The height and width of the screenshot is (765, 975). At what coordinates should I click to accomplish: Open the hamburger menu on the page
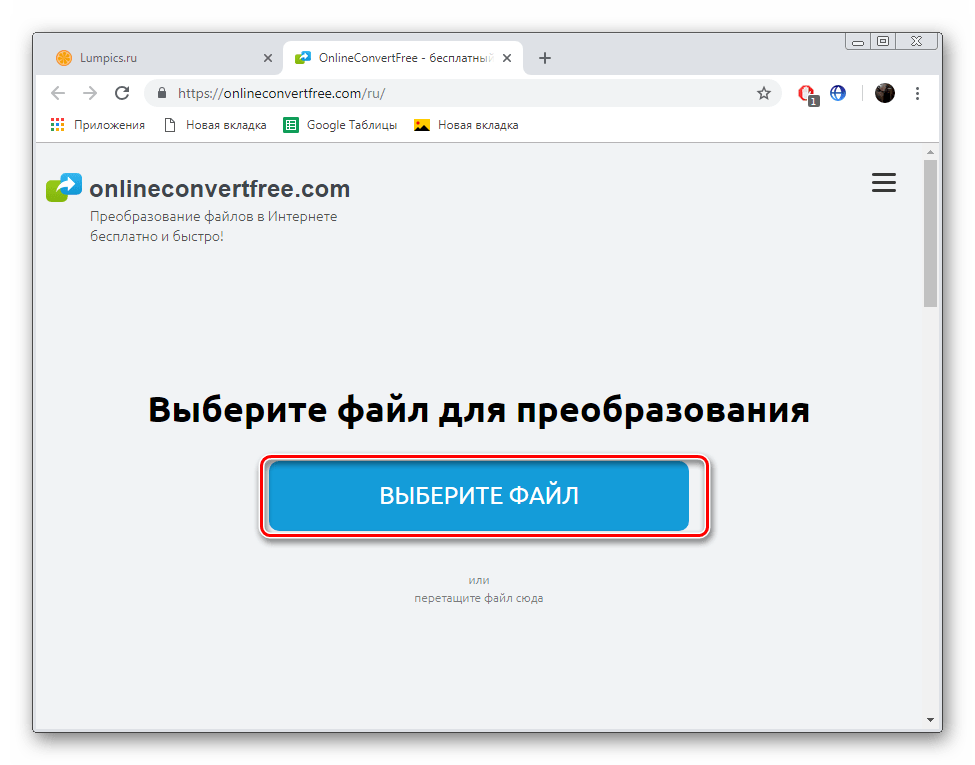(883, 182)
